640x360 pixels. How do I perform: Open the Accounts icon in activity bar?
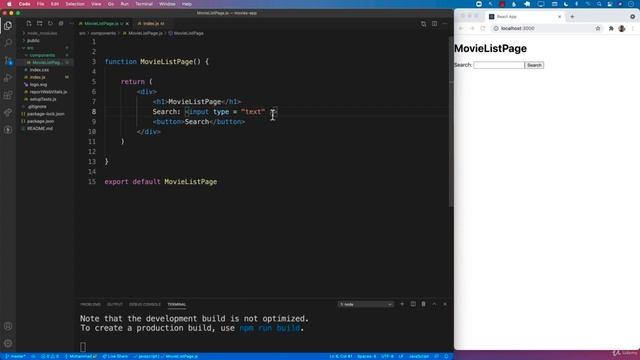coord(8,326)
